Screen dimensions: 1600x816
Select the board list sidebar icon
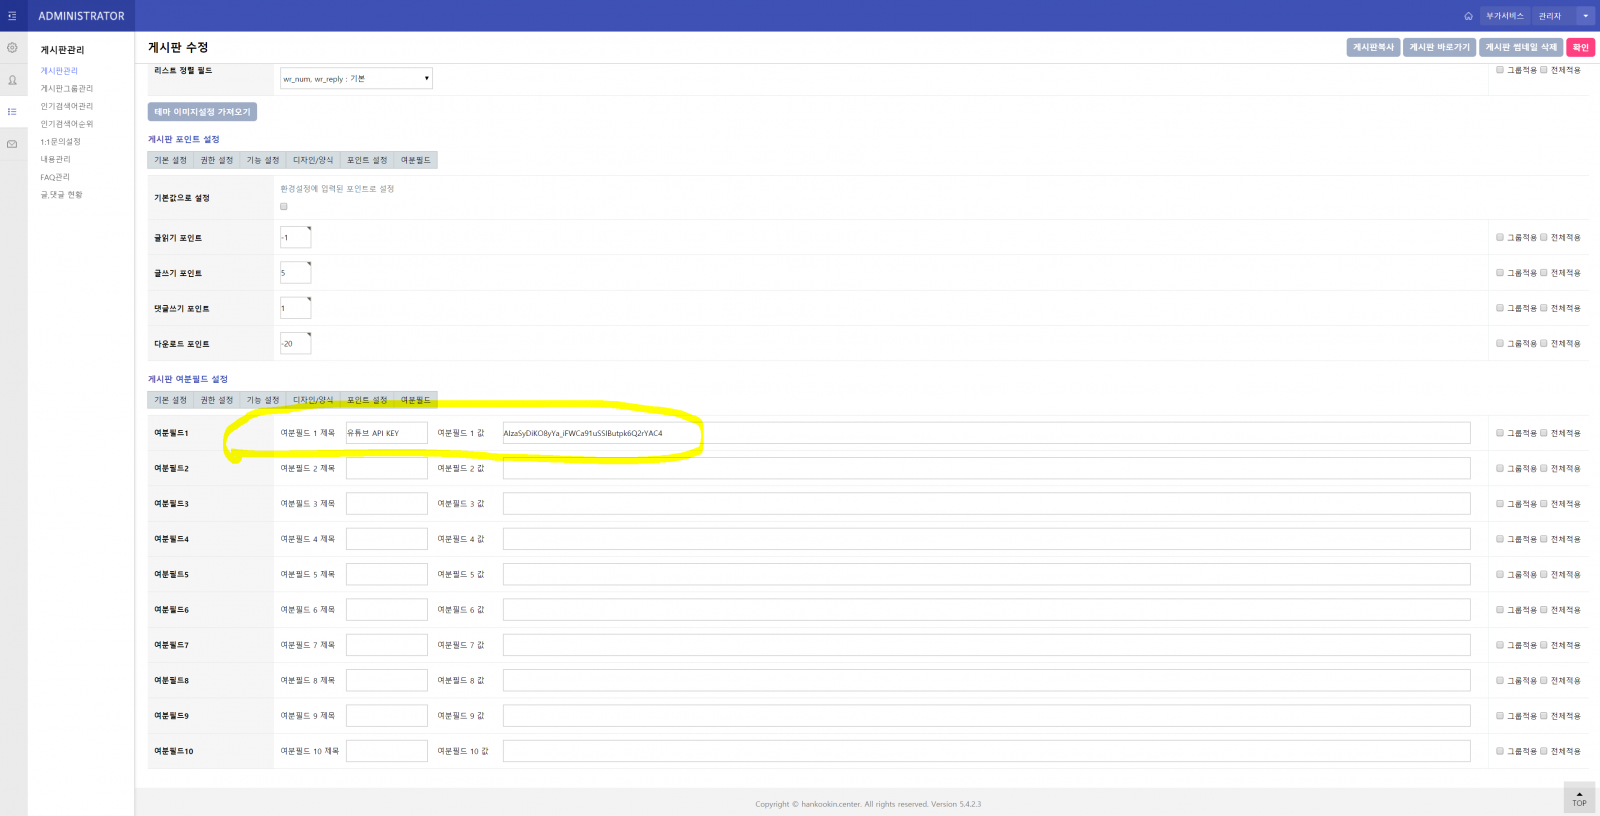tap(12, 112)
